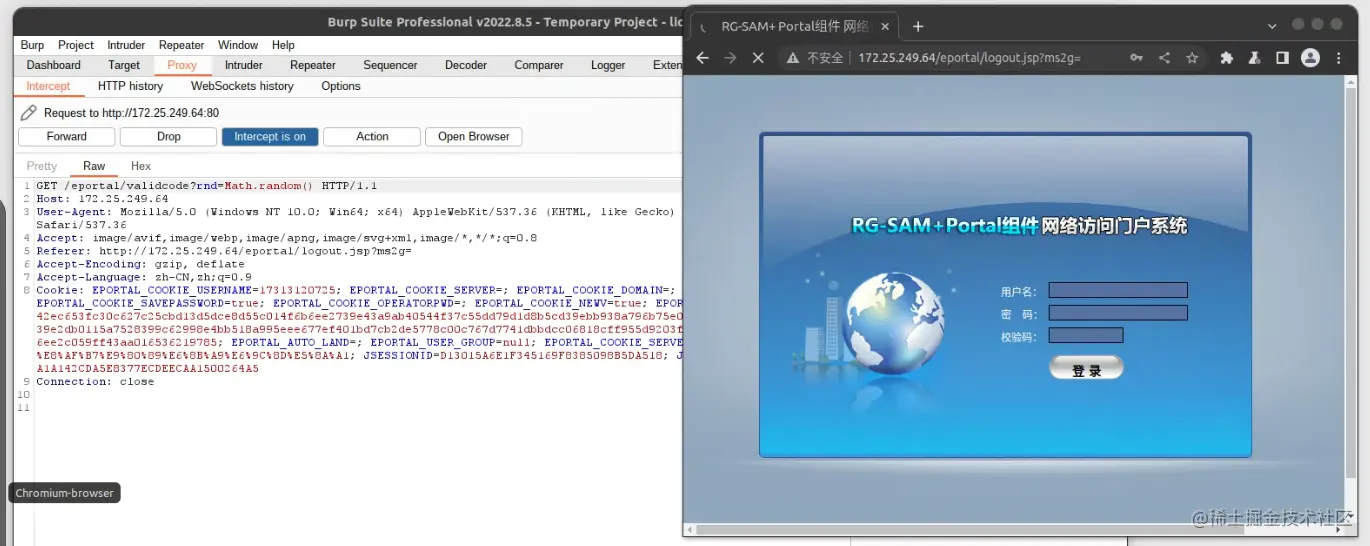Expand the tab search chevron
The width and height of the screenshot is (1370, 546).
tap(1272, 26)
